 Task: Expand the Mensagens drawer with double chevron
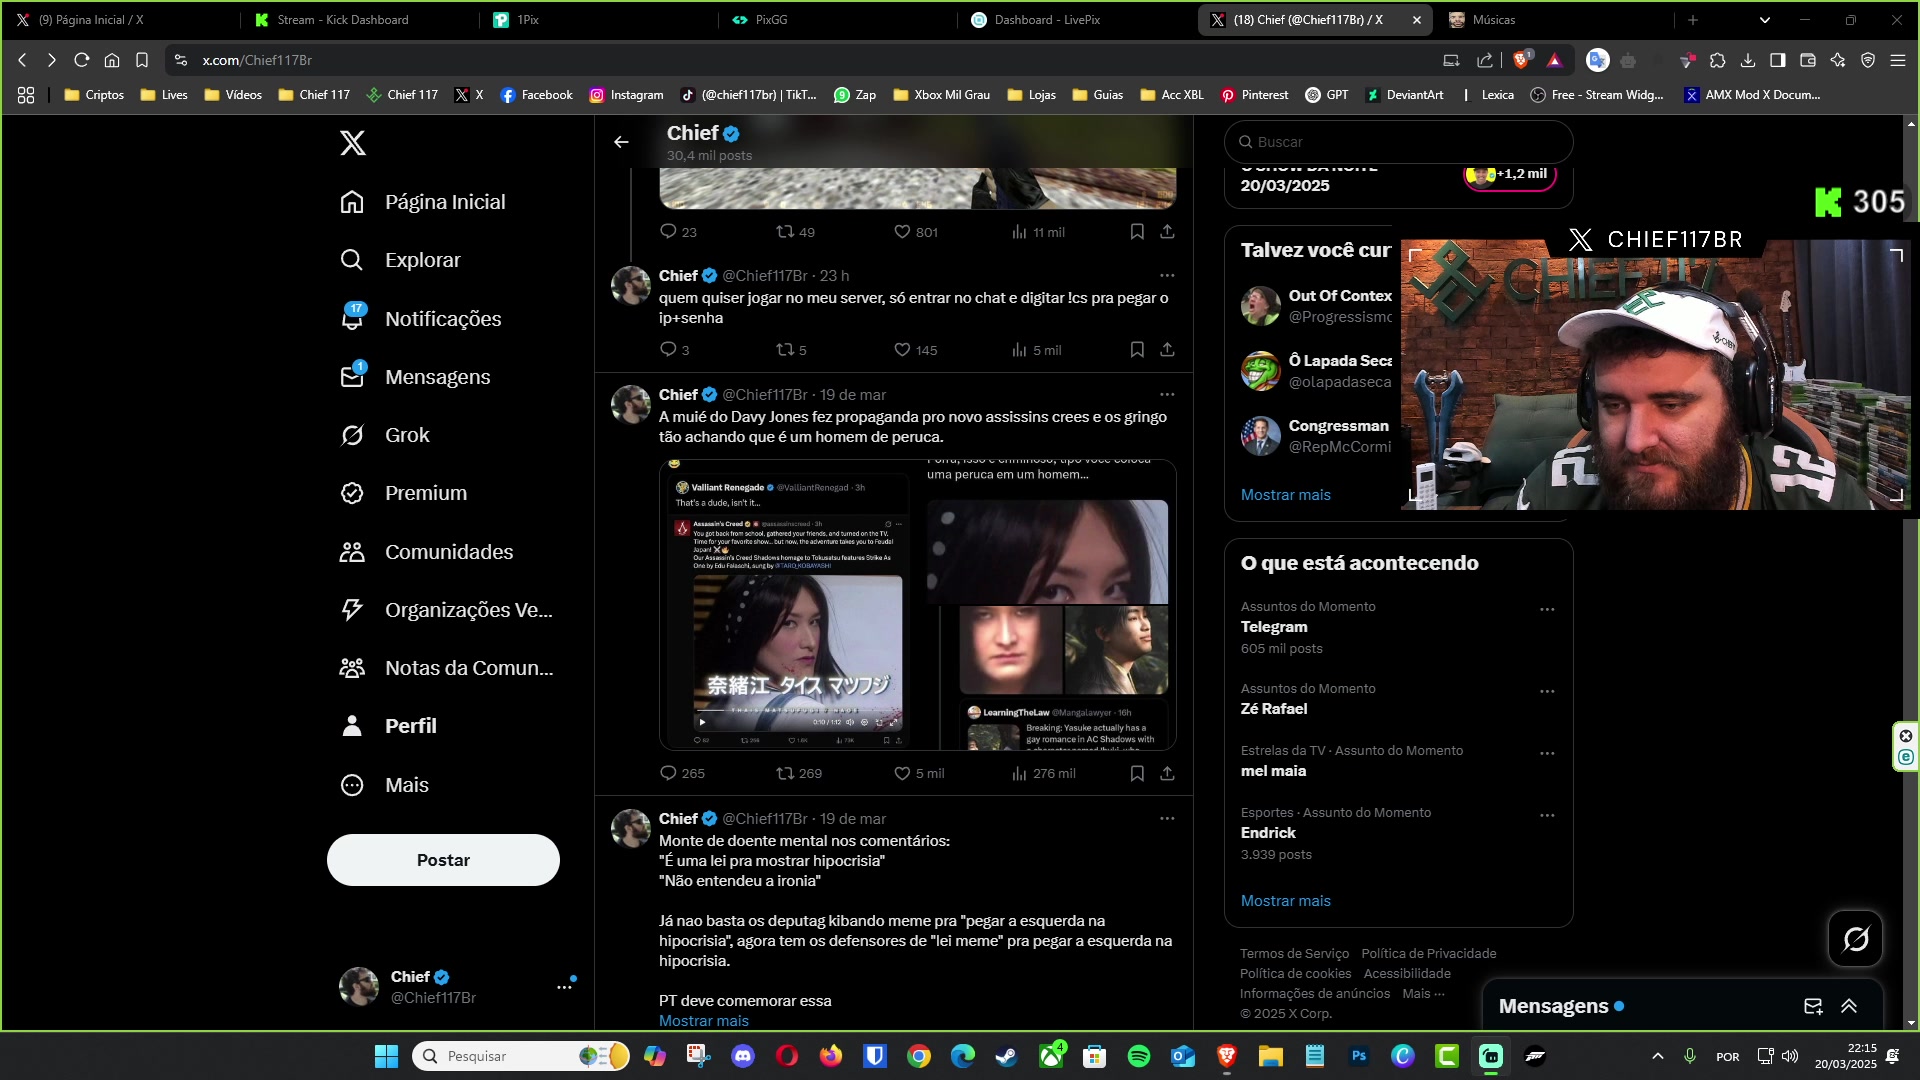(x=1849, y=1006)
